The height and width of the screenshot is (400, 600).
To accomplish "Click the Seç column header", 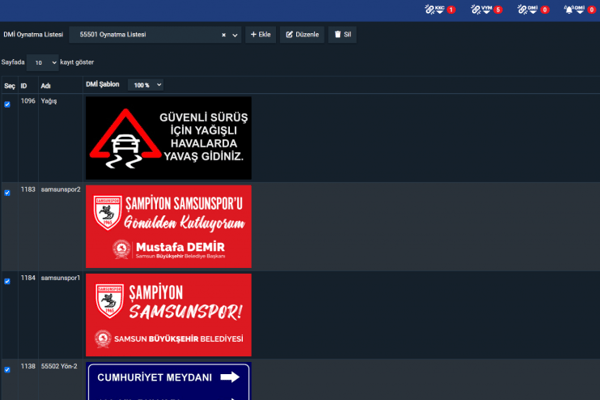I will click(x=10, y=86).
